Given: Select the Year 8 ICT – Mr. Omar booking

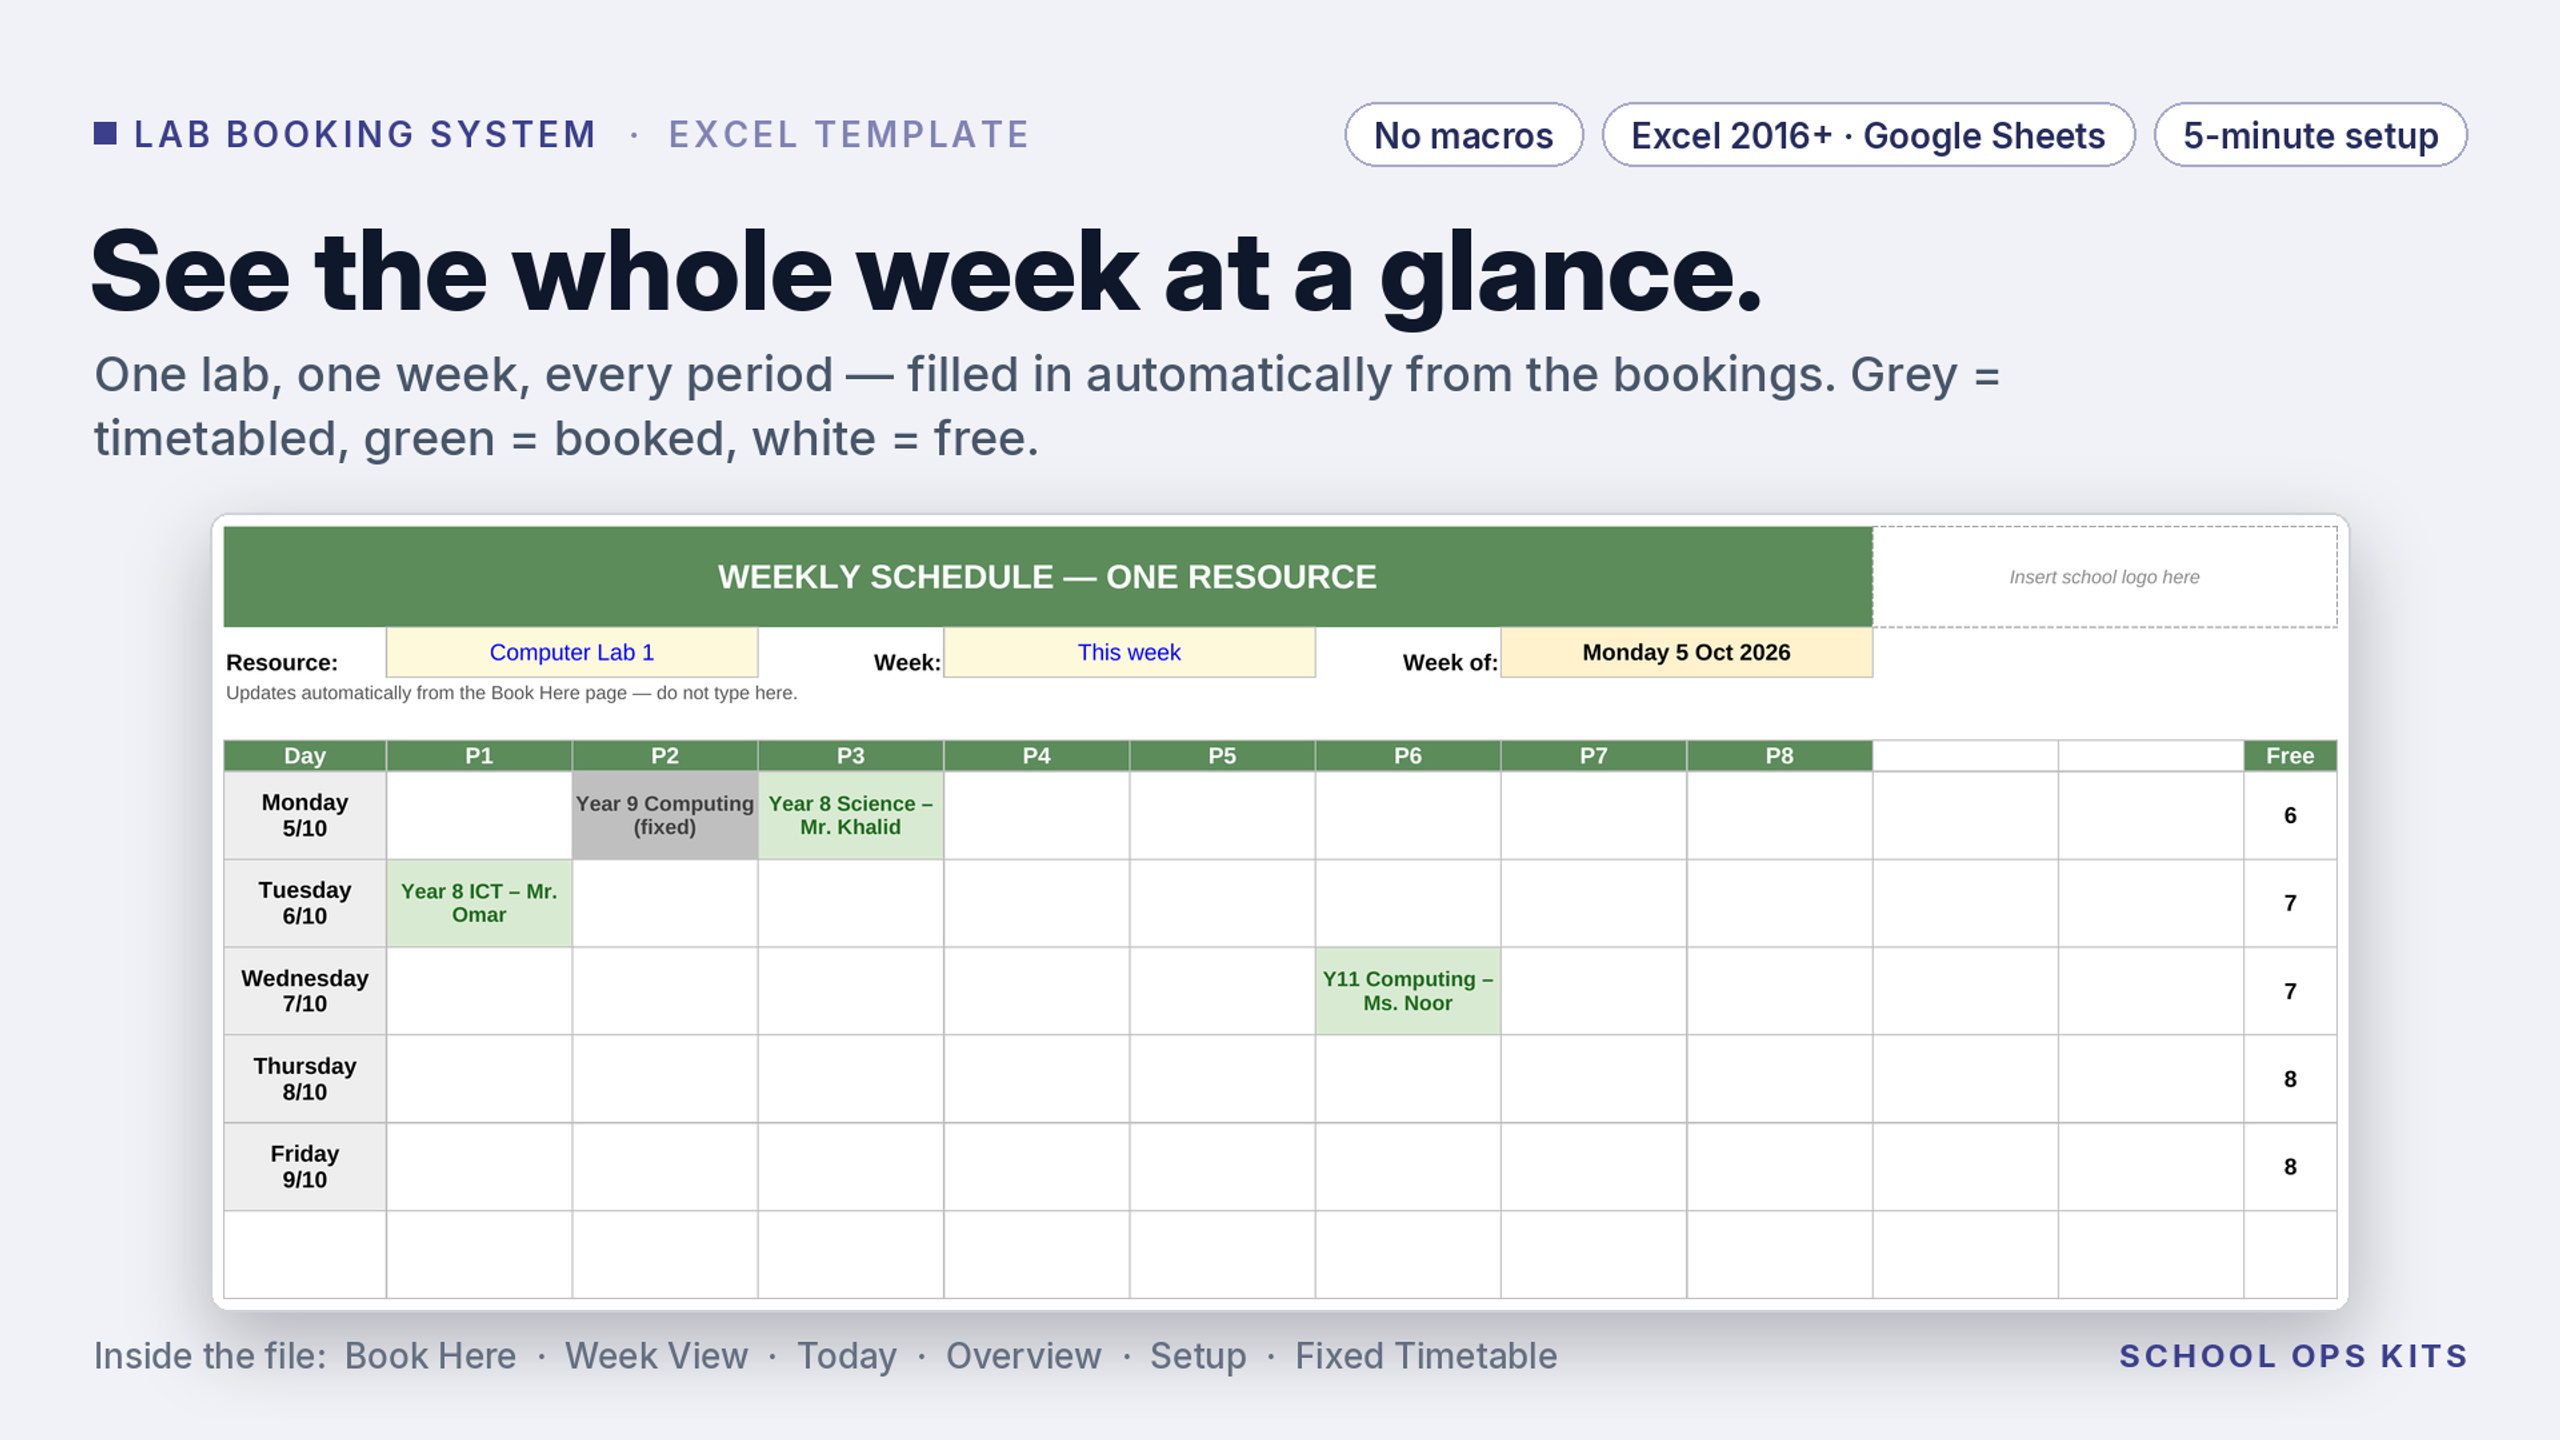Looking at the screenshot, I should 479,903.
